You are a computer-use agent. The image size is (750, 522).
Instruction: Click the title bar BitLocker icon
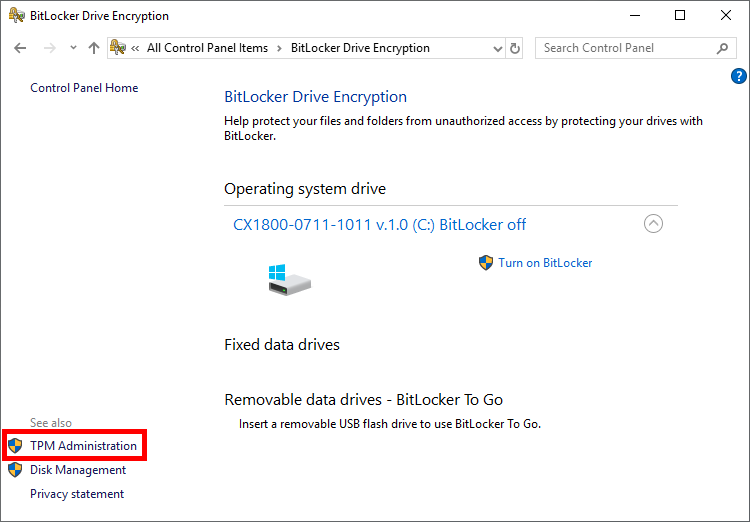click(17, 16)
